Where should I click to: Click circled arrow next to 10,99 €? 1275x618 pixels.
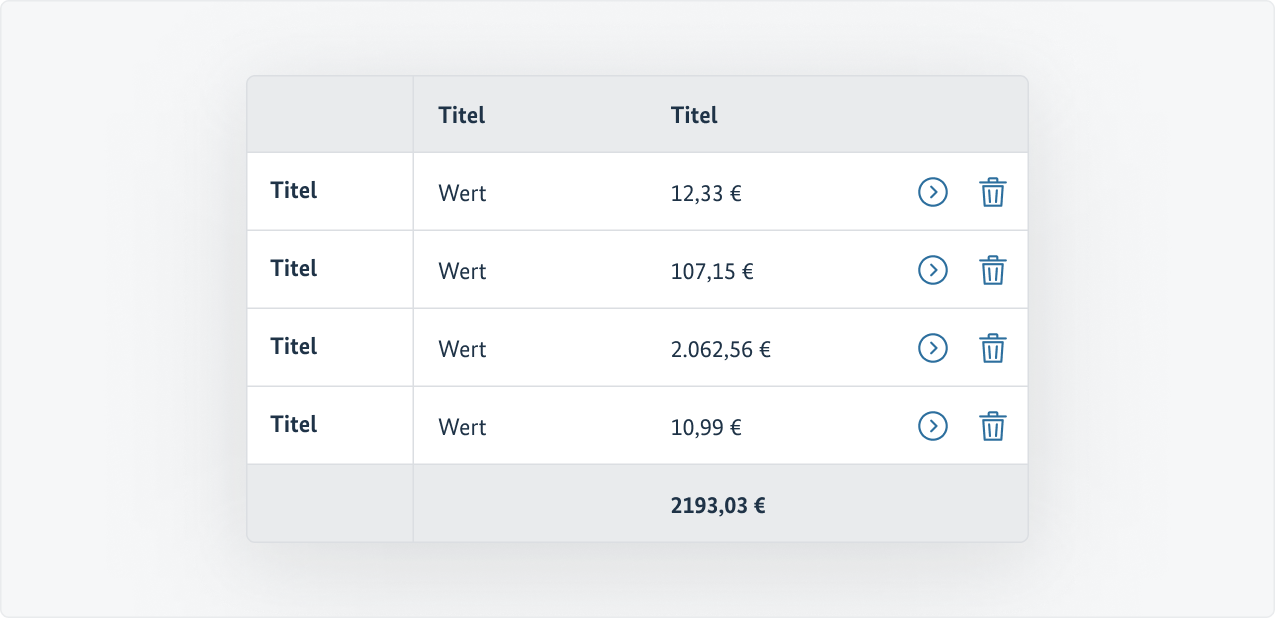tap(932, 426)
